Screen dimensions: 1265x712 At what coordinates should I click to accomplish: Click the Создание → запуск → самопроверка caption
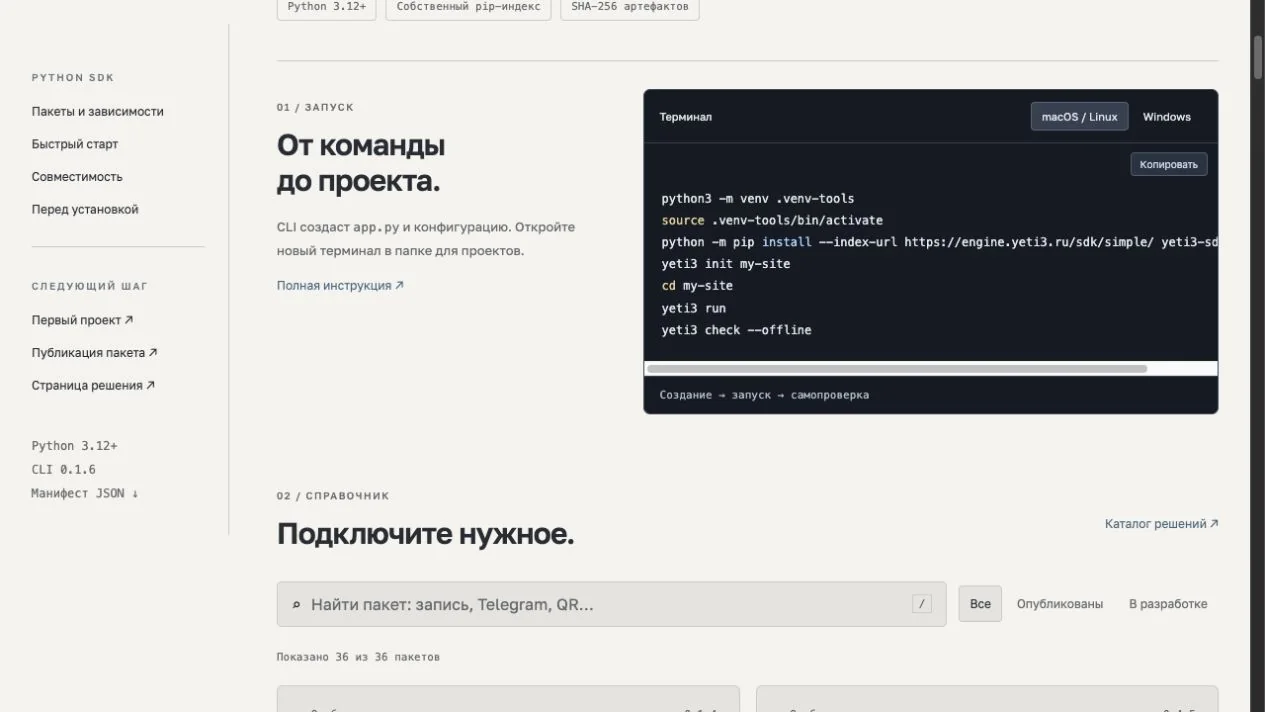point(764,395)
